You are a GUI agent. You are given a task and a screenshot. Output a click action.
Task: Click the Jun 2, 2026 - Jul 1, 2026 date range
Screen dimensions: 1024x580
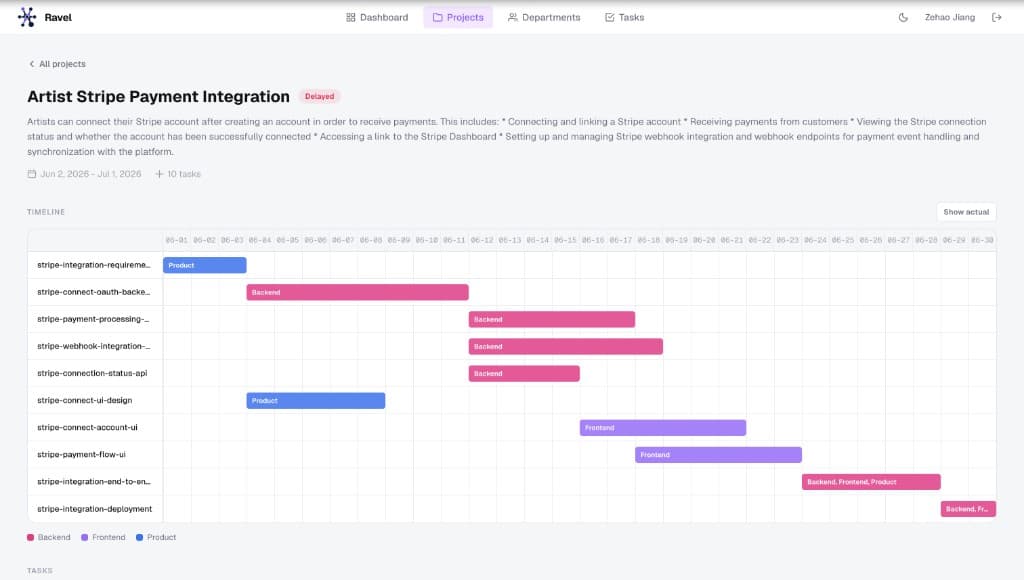click(x=91, y=174)
